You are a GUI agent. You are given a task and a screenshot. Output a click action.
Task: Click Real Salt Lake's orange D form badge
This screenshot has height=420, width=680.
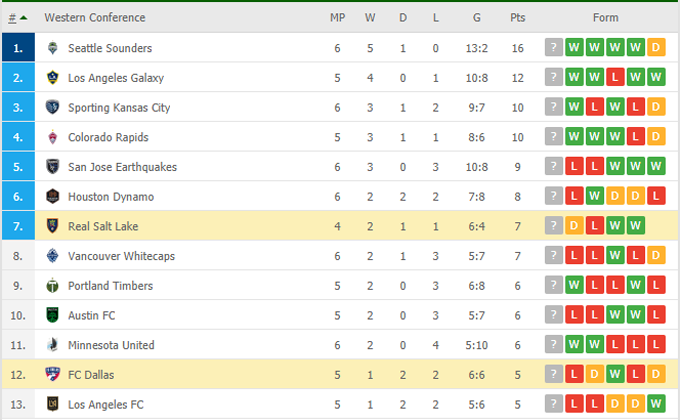point(574,226)
